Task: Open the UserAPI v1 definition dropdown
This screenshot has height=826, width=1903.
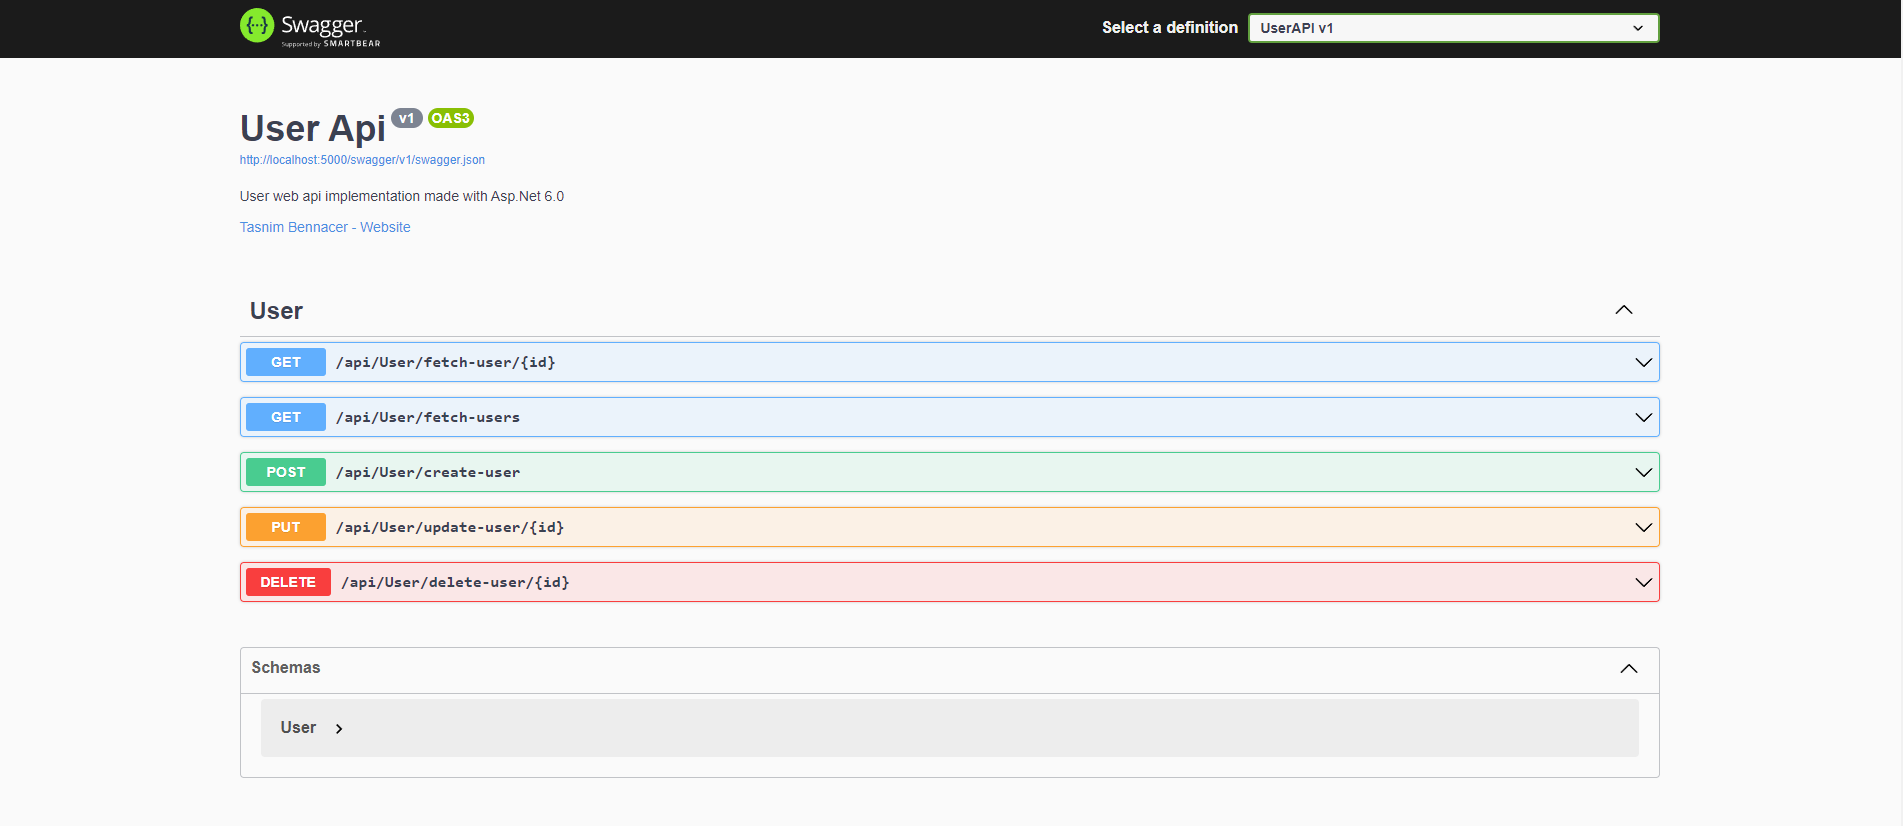Action: [x=1453, y=28]
